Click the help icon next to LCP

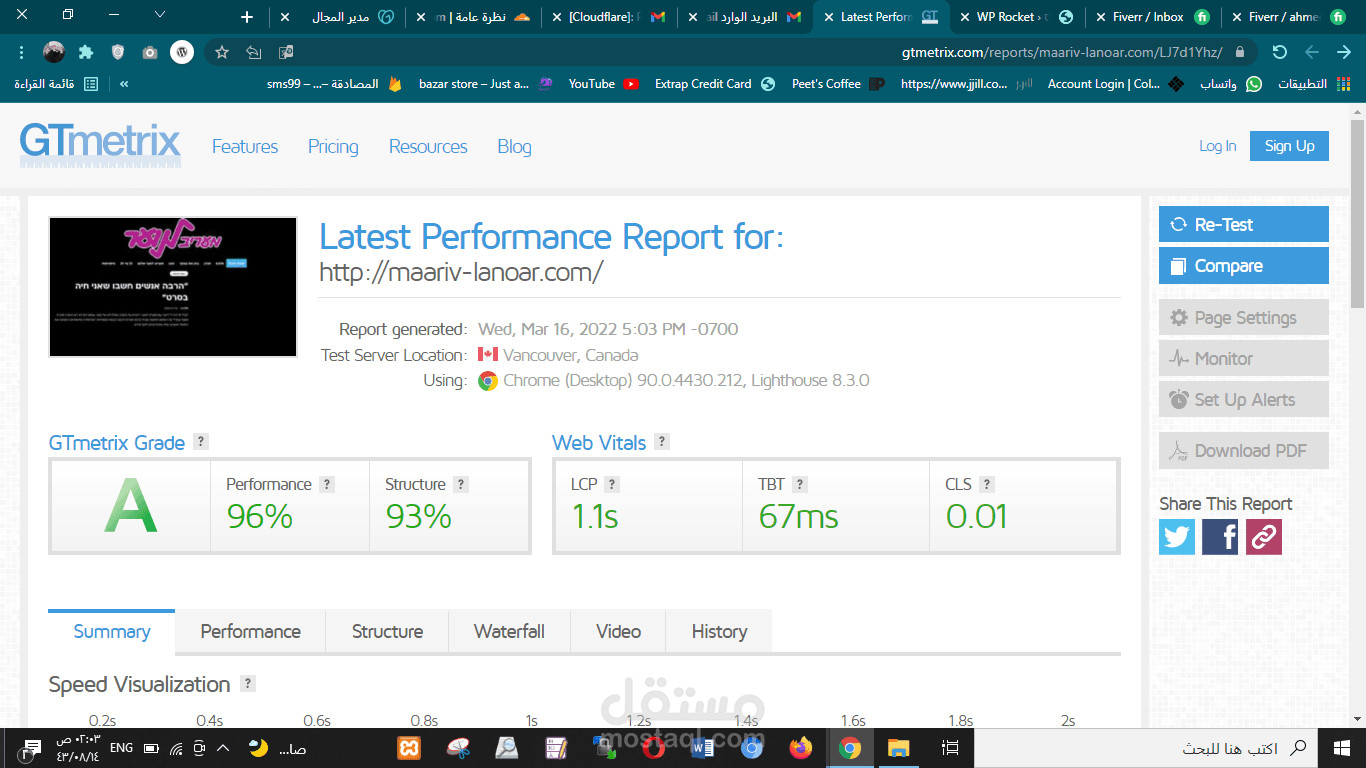tap(612, 484)
